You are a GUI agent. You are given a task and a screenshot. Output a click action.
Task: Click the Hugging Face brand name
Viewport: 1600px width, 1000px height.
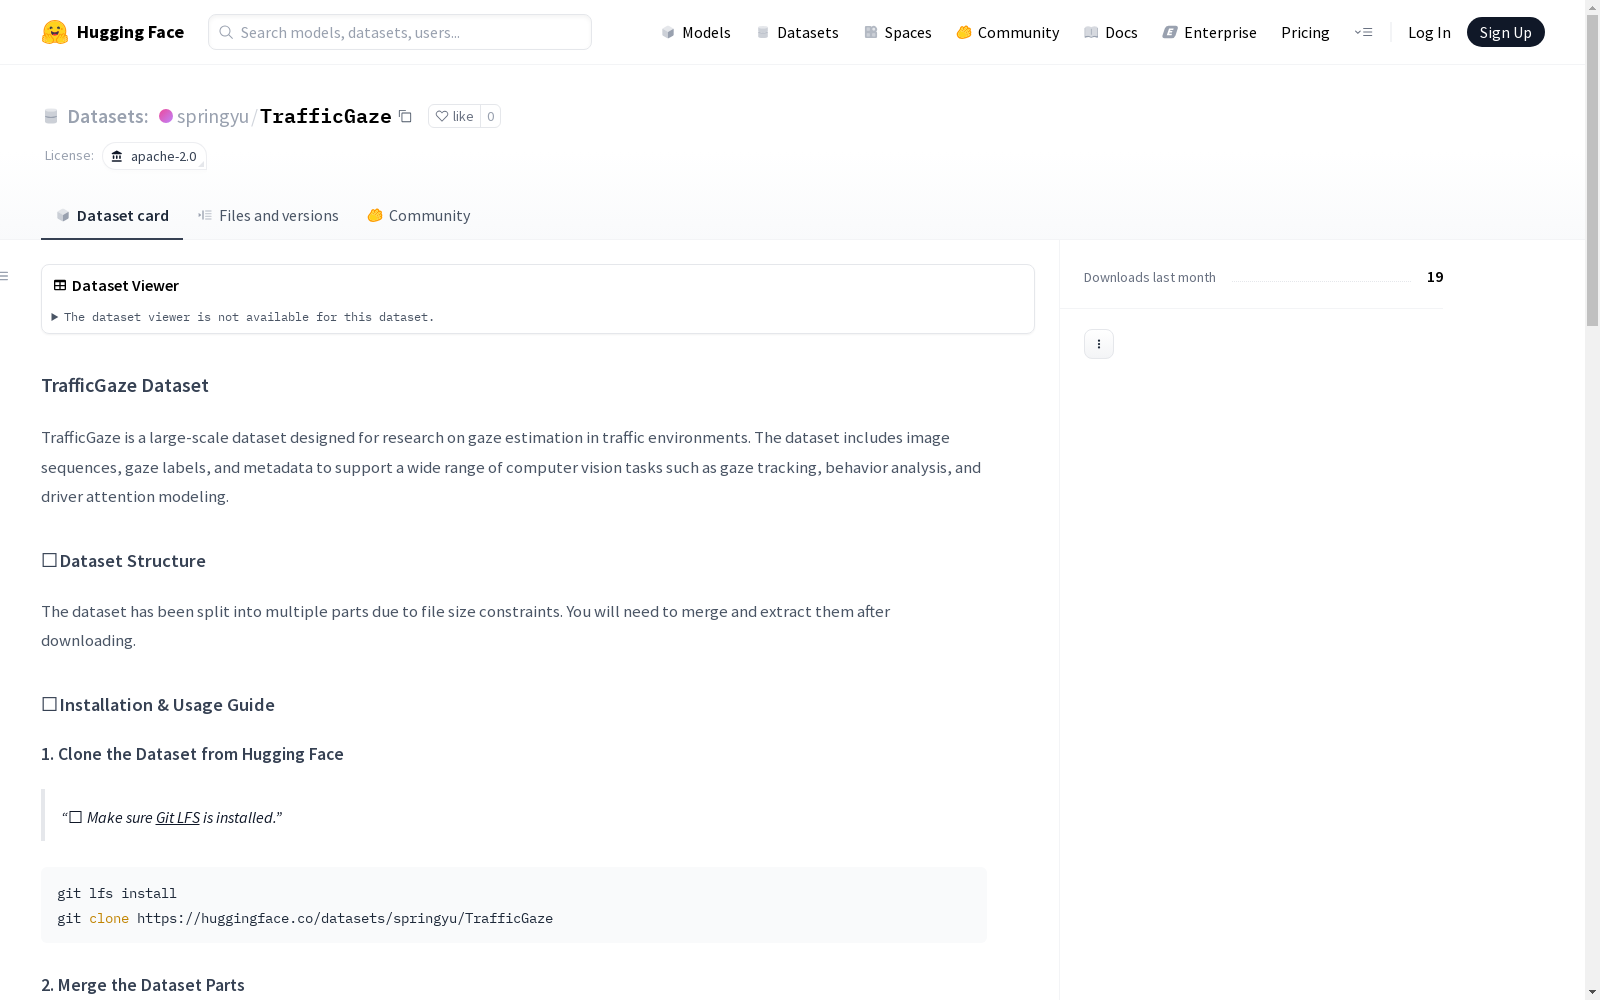coord(130,32)
